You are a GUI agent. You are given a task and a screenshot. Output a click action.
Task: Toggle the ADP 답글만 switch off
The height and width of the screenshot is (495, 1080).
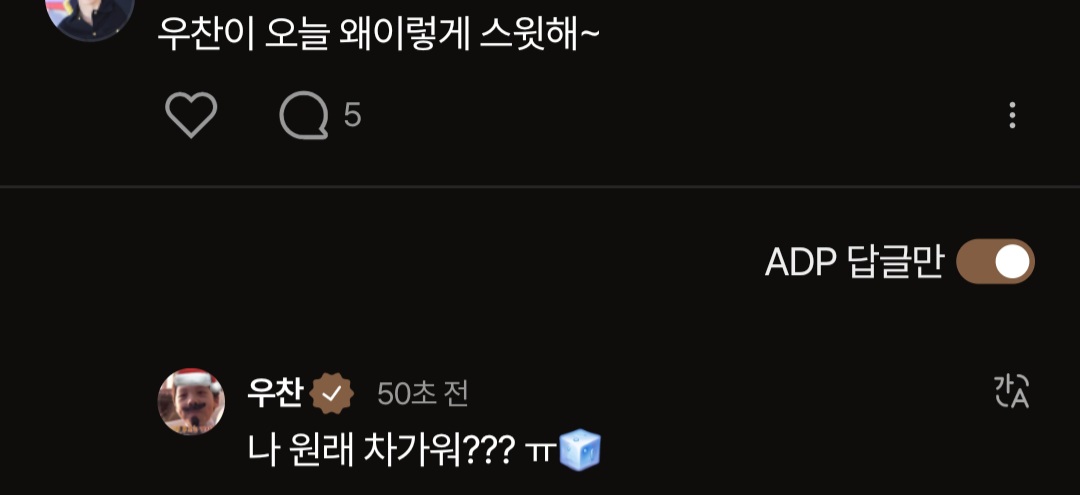point(995,262)
